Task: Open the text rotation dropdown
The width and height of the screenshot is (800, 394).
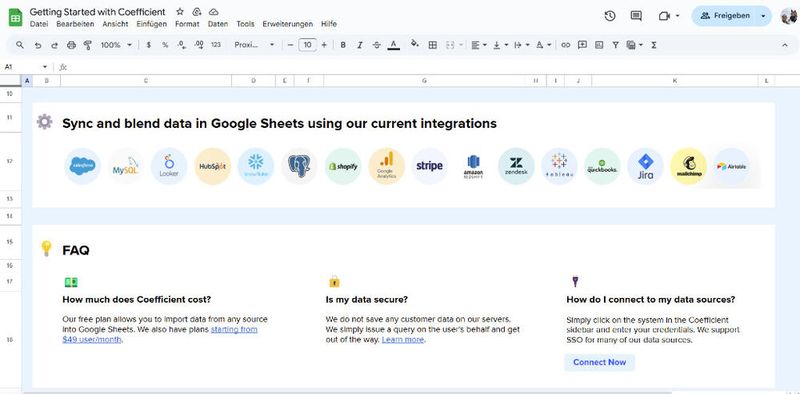Action: (543, 45)
